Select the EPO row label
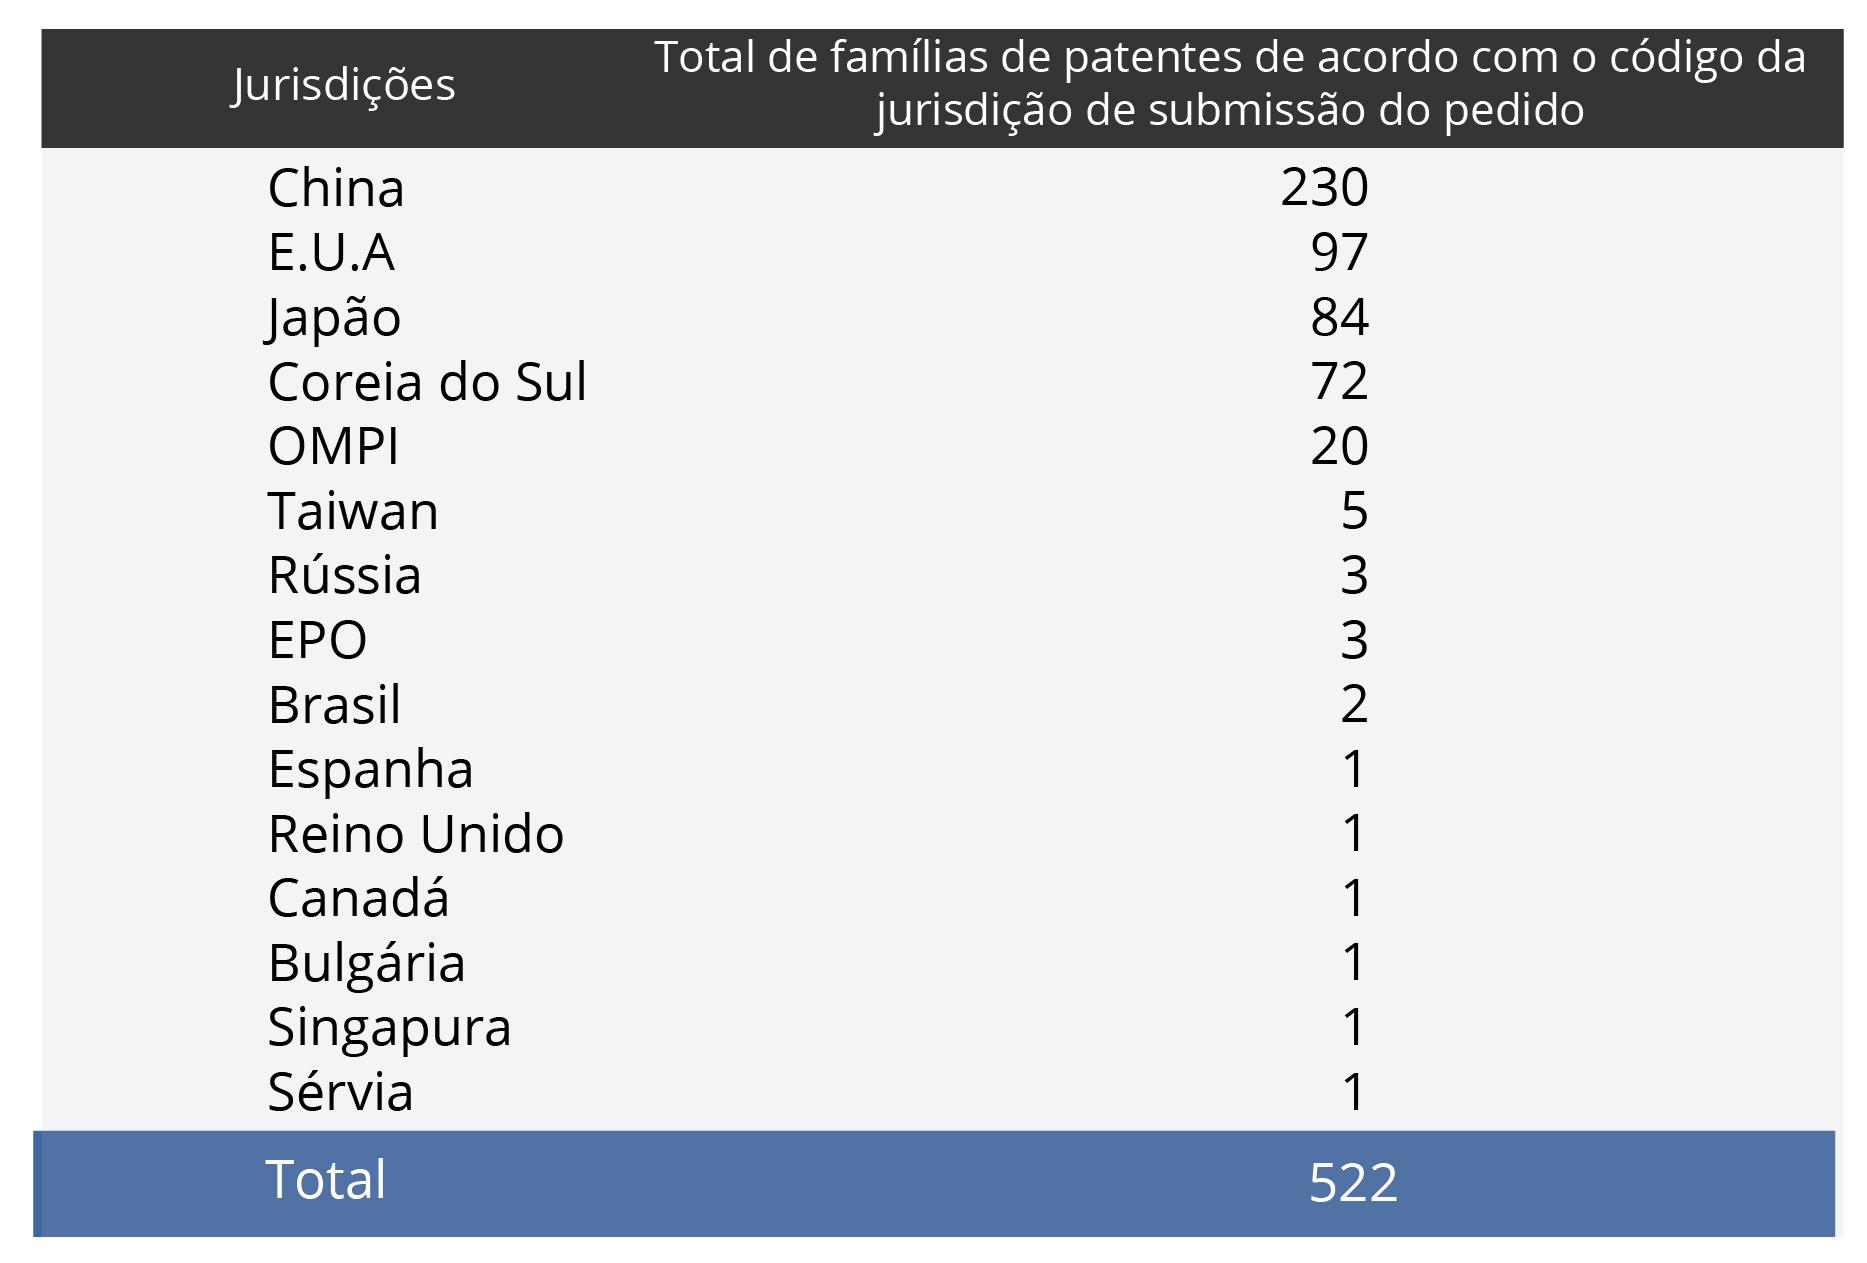Screen dimensions: 1867x1263 (317, 641)
